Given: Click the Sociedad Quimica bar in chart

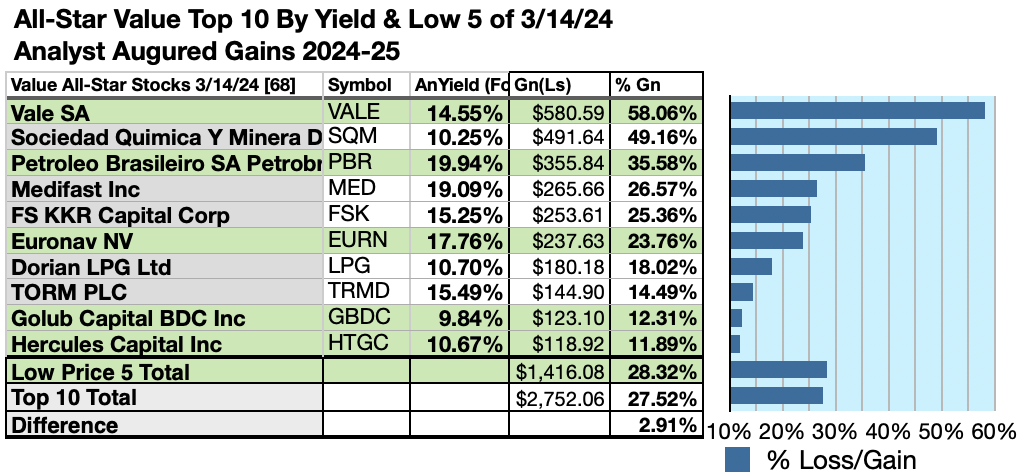Looking at the screenshot, I should [x=833, y=136].
